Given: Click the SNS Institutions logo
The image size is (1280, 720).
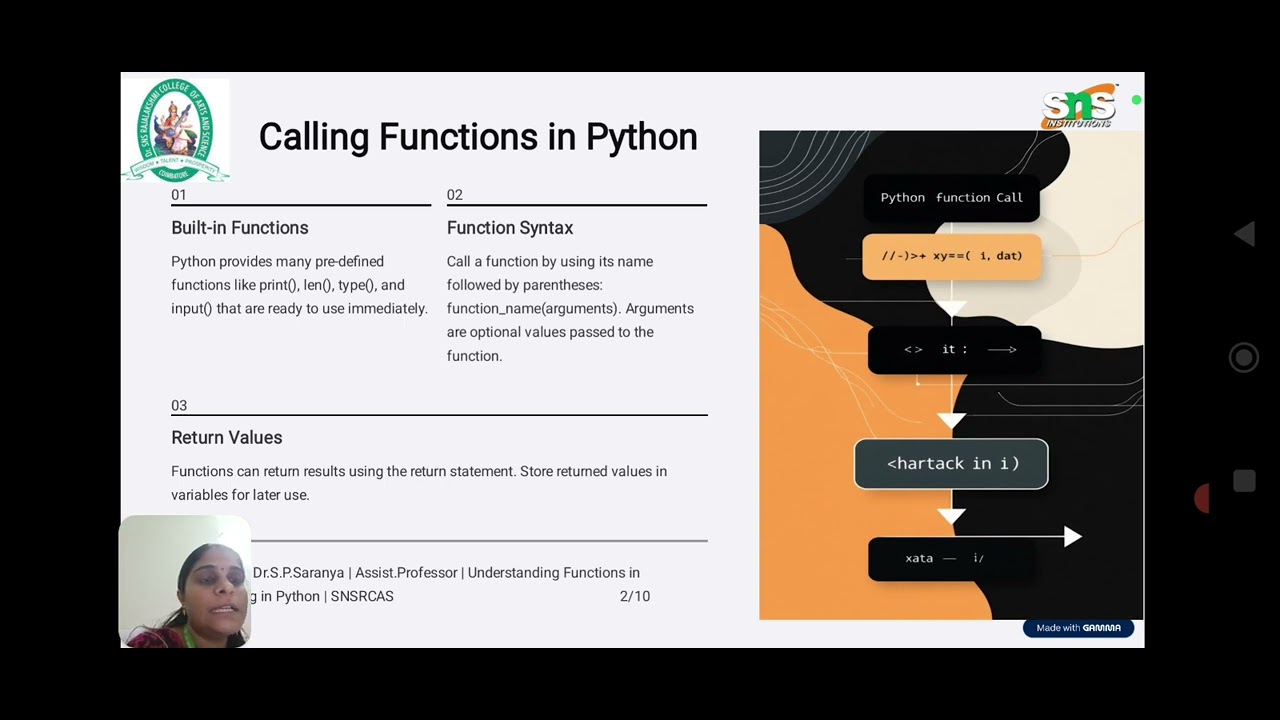Looking at the screenshot, I should 1079,105.
